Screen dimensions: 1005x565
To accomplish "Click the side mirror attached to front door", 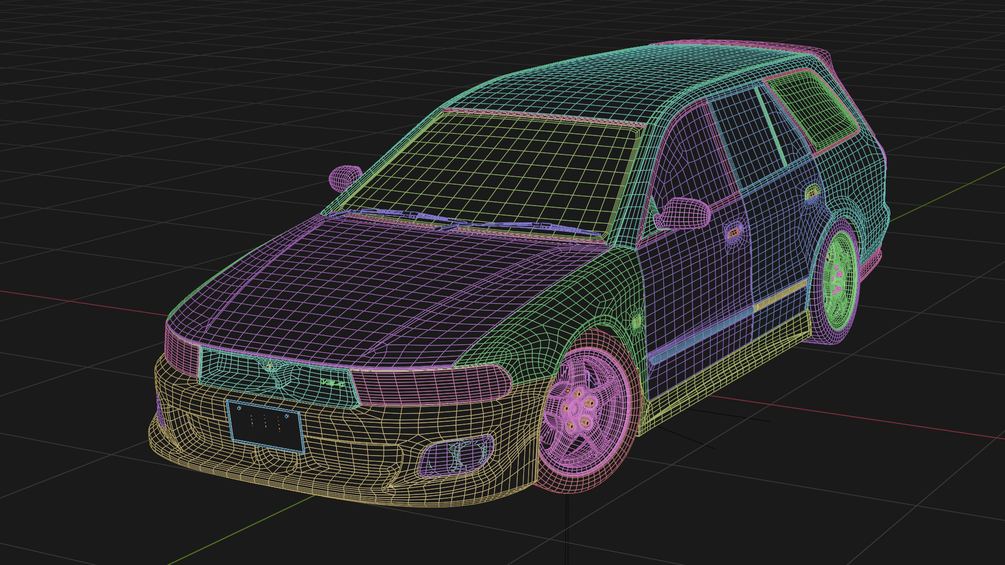I will 682,214.
